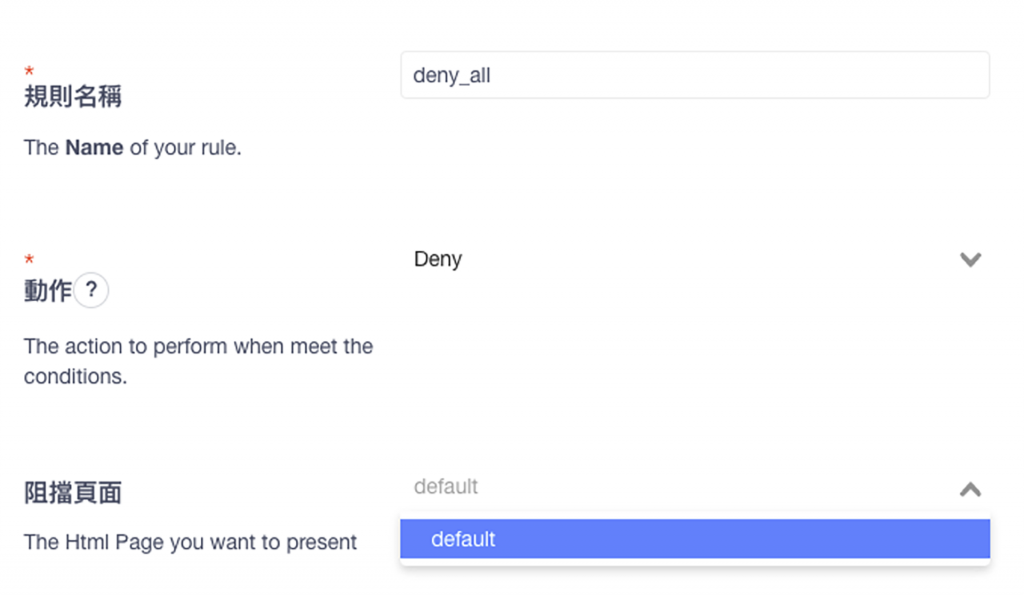Click the grey "default" placeholder text

(446, 487)
